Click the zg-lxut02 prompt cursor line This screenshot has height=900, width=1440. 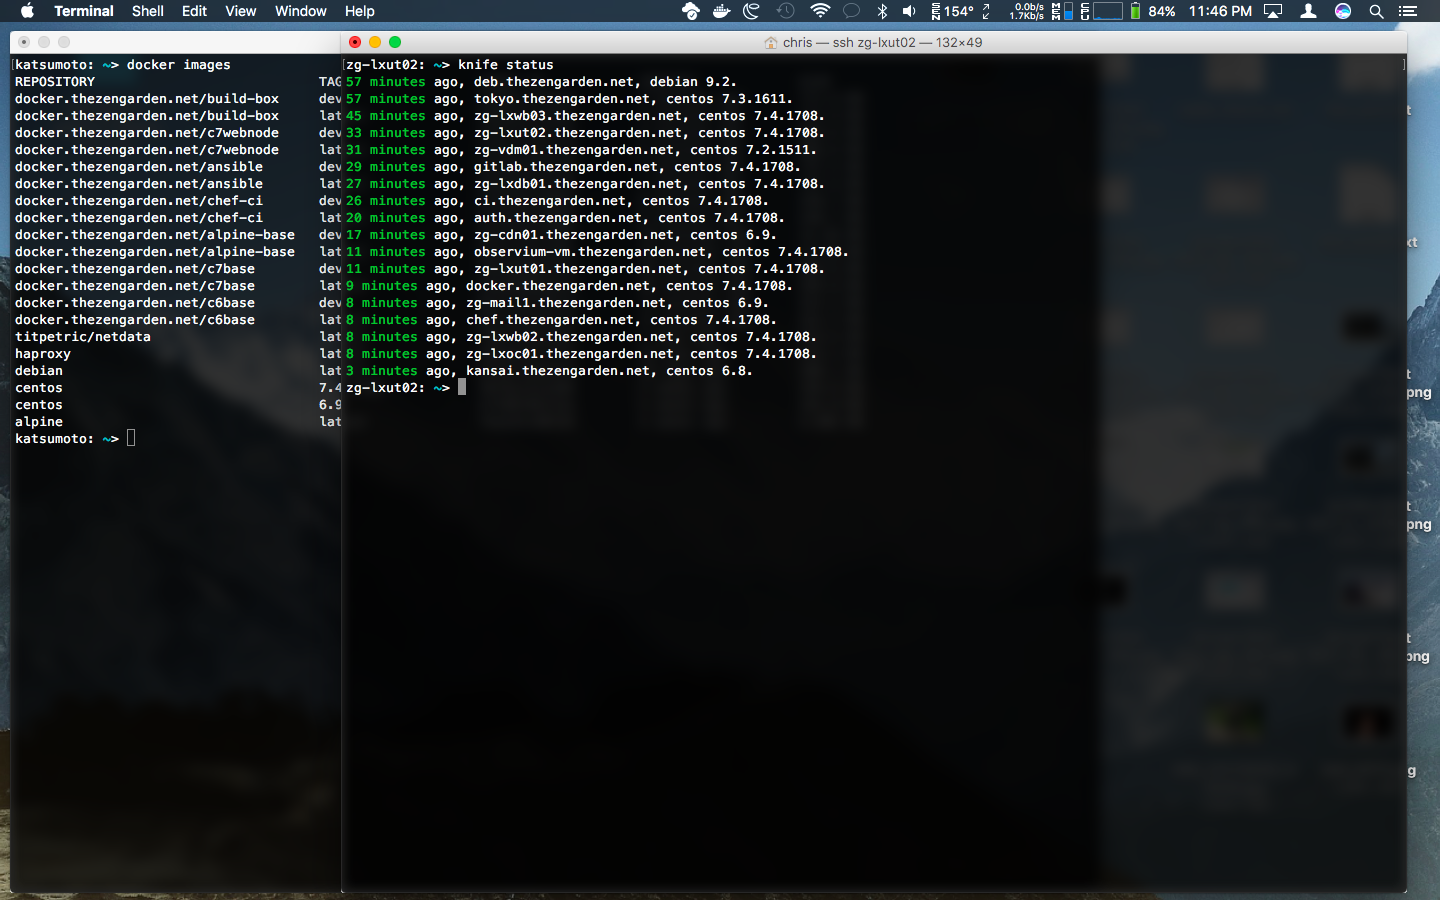[x=406, y=388]
